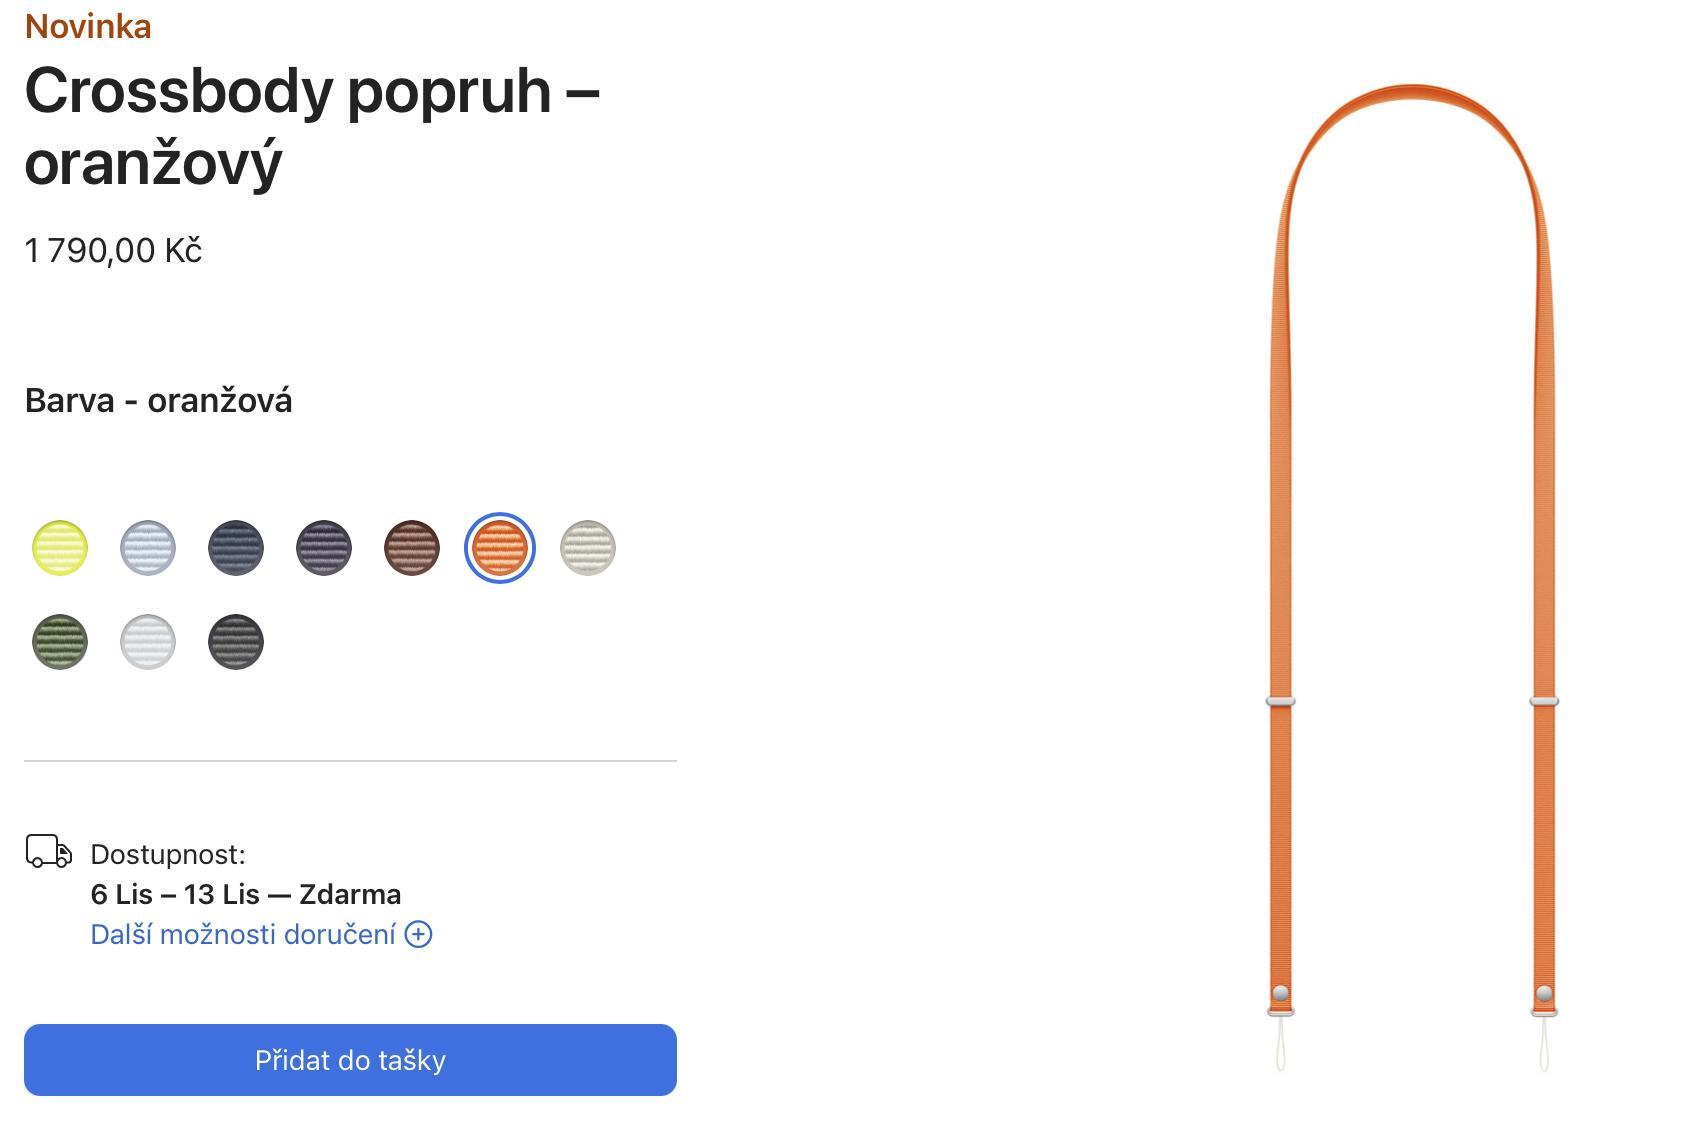Image resolution: width=1694 pixels, height=1140 pixels.
Task: Click the "Crossbody popruh – oranžový" title
Action: 312,125
